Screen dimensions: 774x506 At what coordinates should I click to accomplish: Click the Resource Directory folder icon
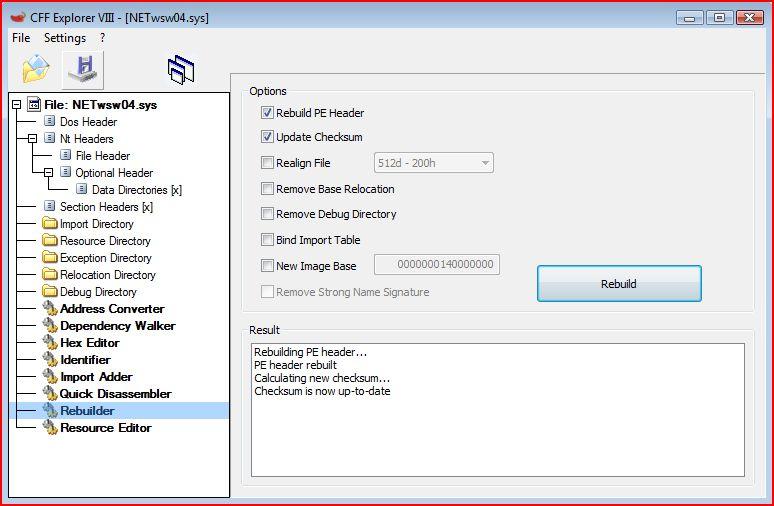[x=49, y=240]
